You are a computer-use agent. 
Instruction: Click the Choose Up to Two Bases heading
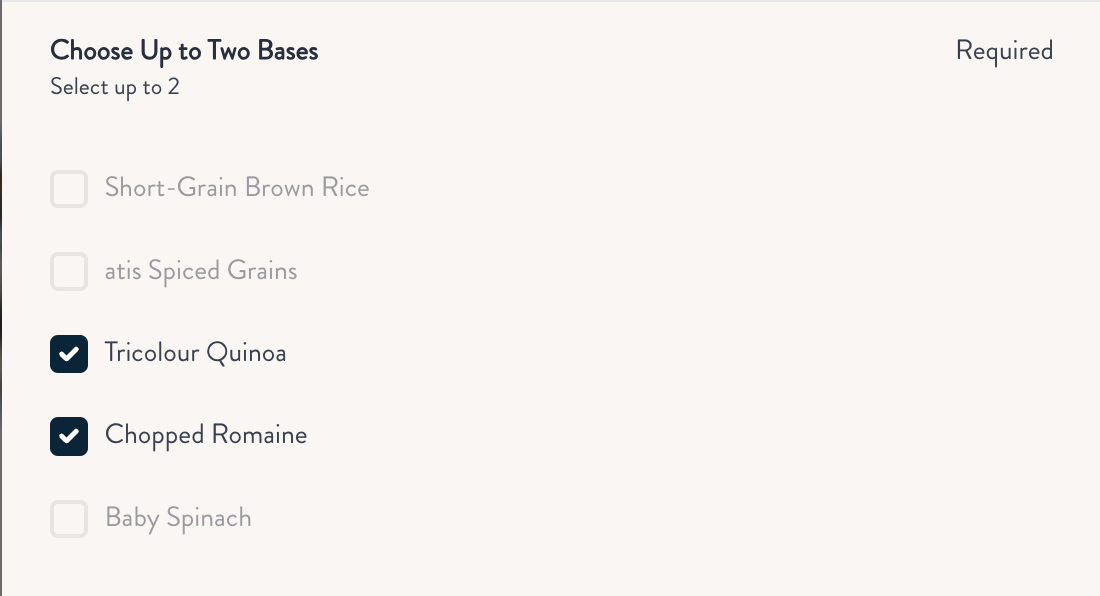click(x=184, y=50)
